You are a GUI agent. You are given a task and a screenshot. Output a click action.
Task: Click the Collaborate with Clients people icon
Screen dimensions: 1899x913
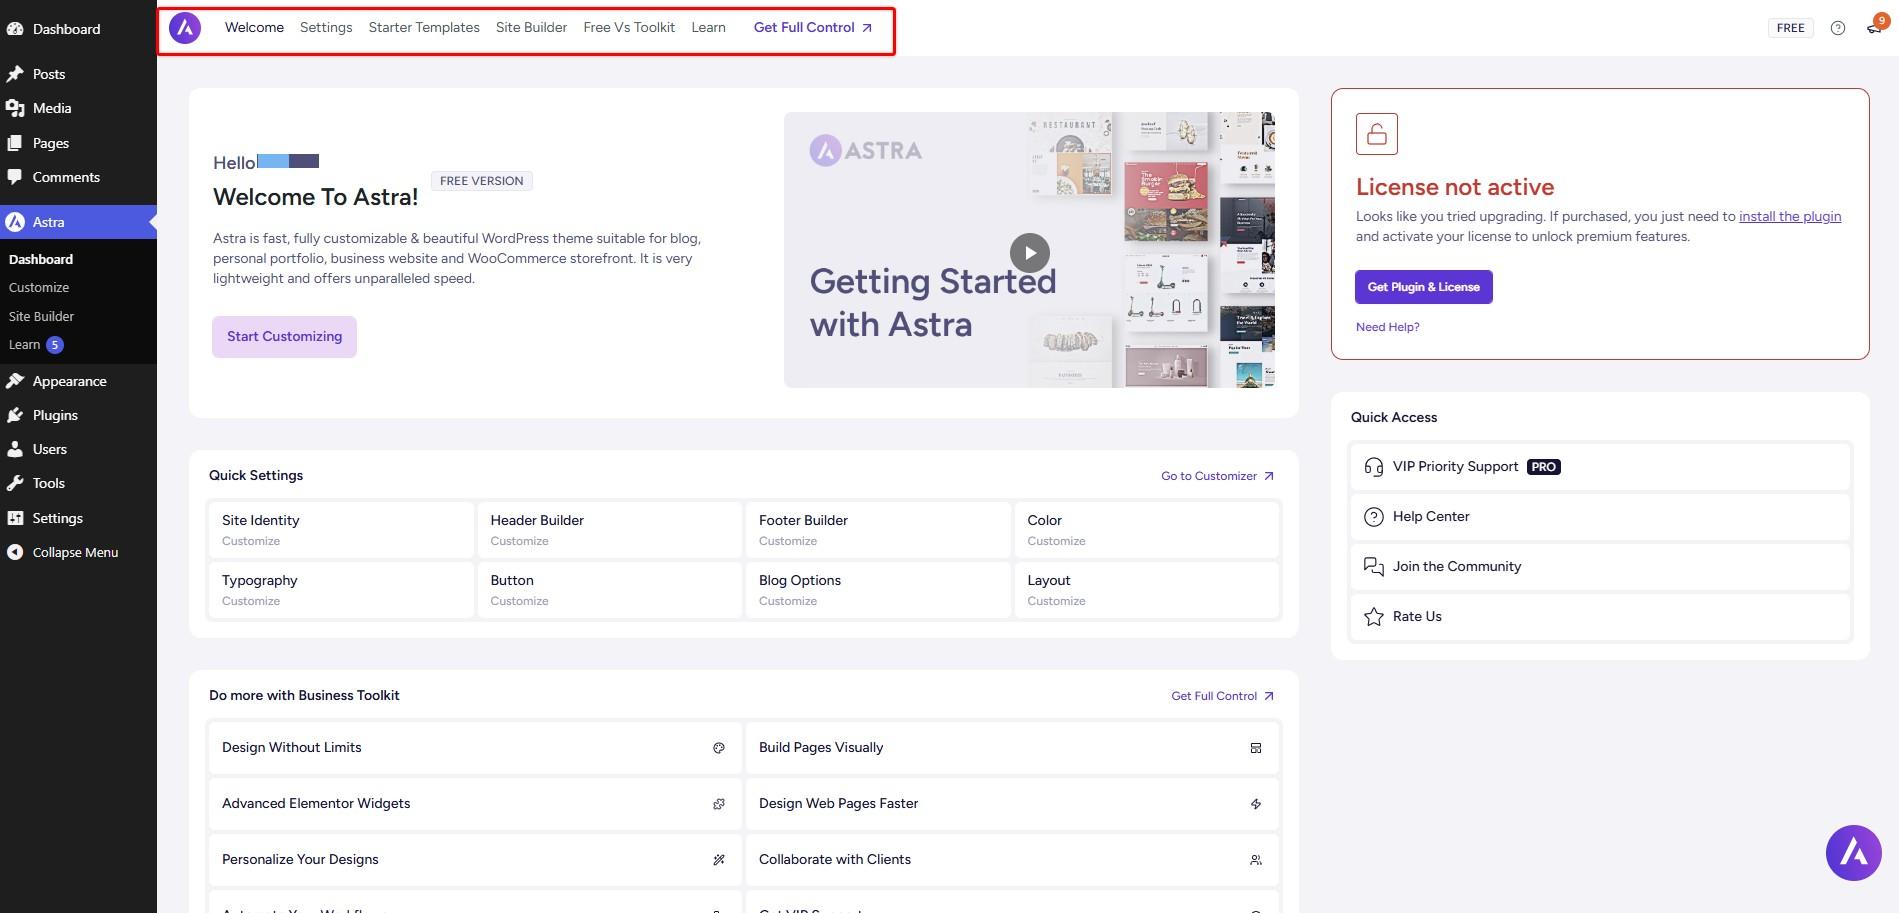click(x=1256, y=860)
